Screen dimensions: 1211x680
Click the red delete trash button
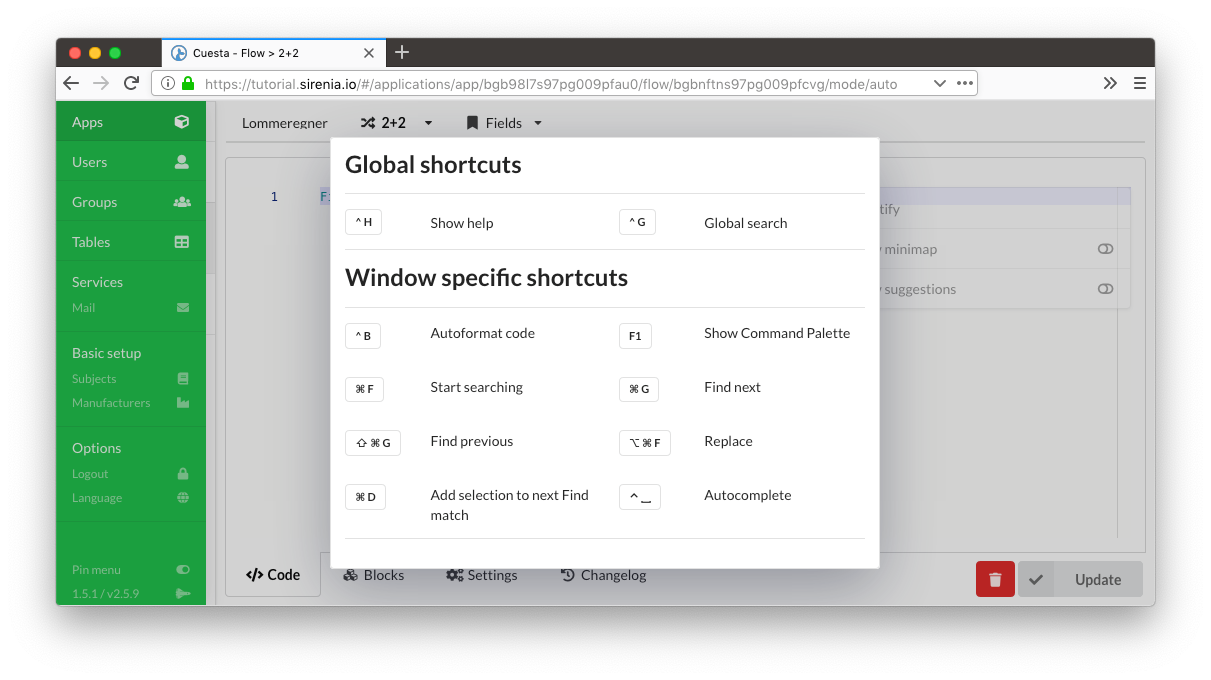tap(995, 578)
